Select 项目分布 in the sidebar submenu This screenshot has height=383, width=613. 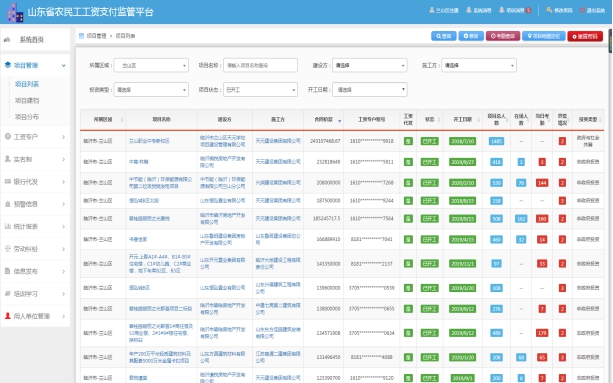tap(27, 117)
